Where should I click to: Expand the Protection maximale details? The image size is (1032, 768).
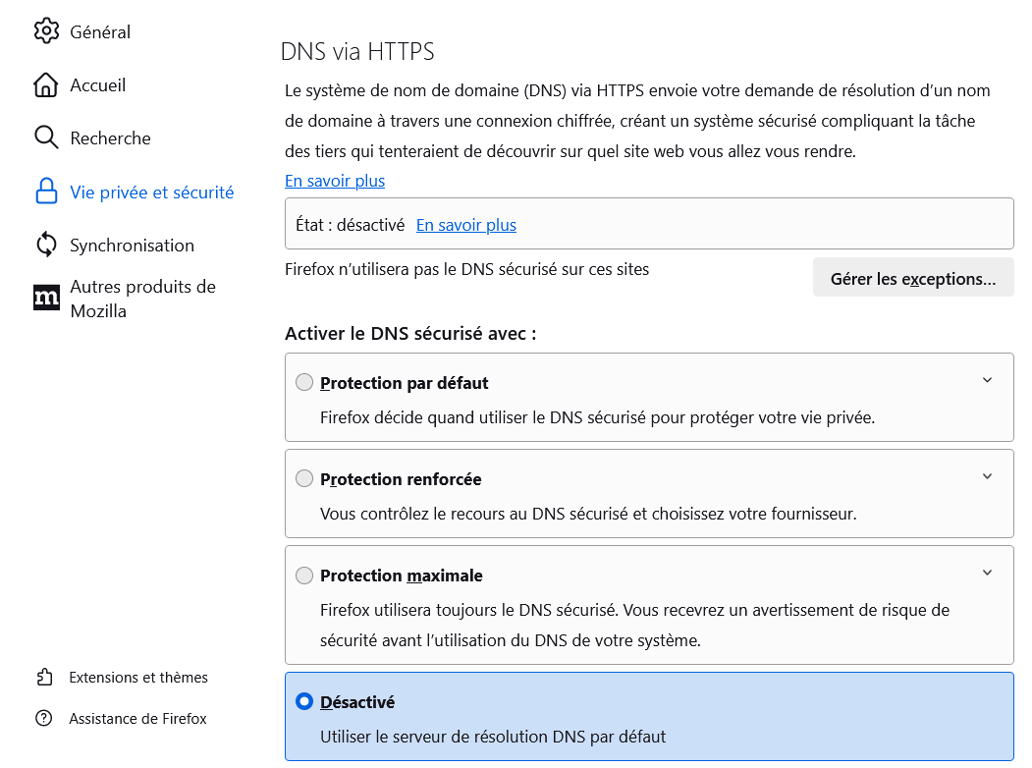pos(987,572)
